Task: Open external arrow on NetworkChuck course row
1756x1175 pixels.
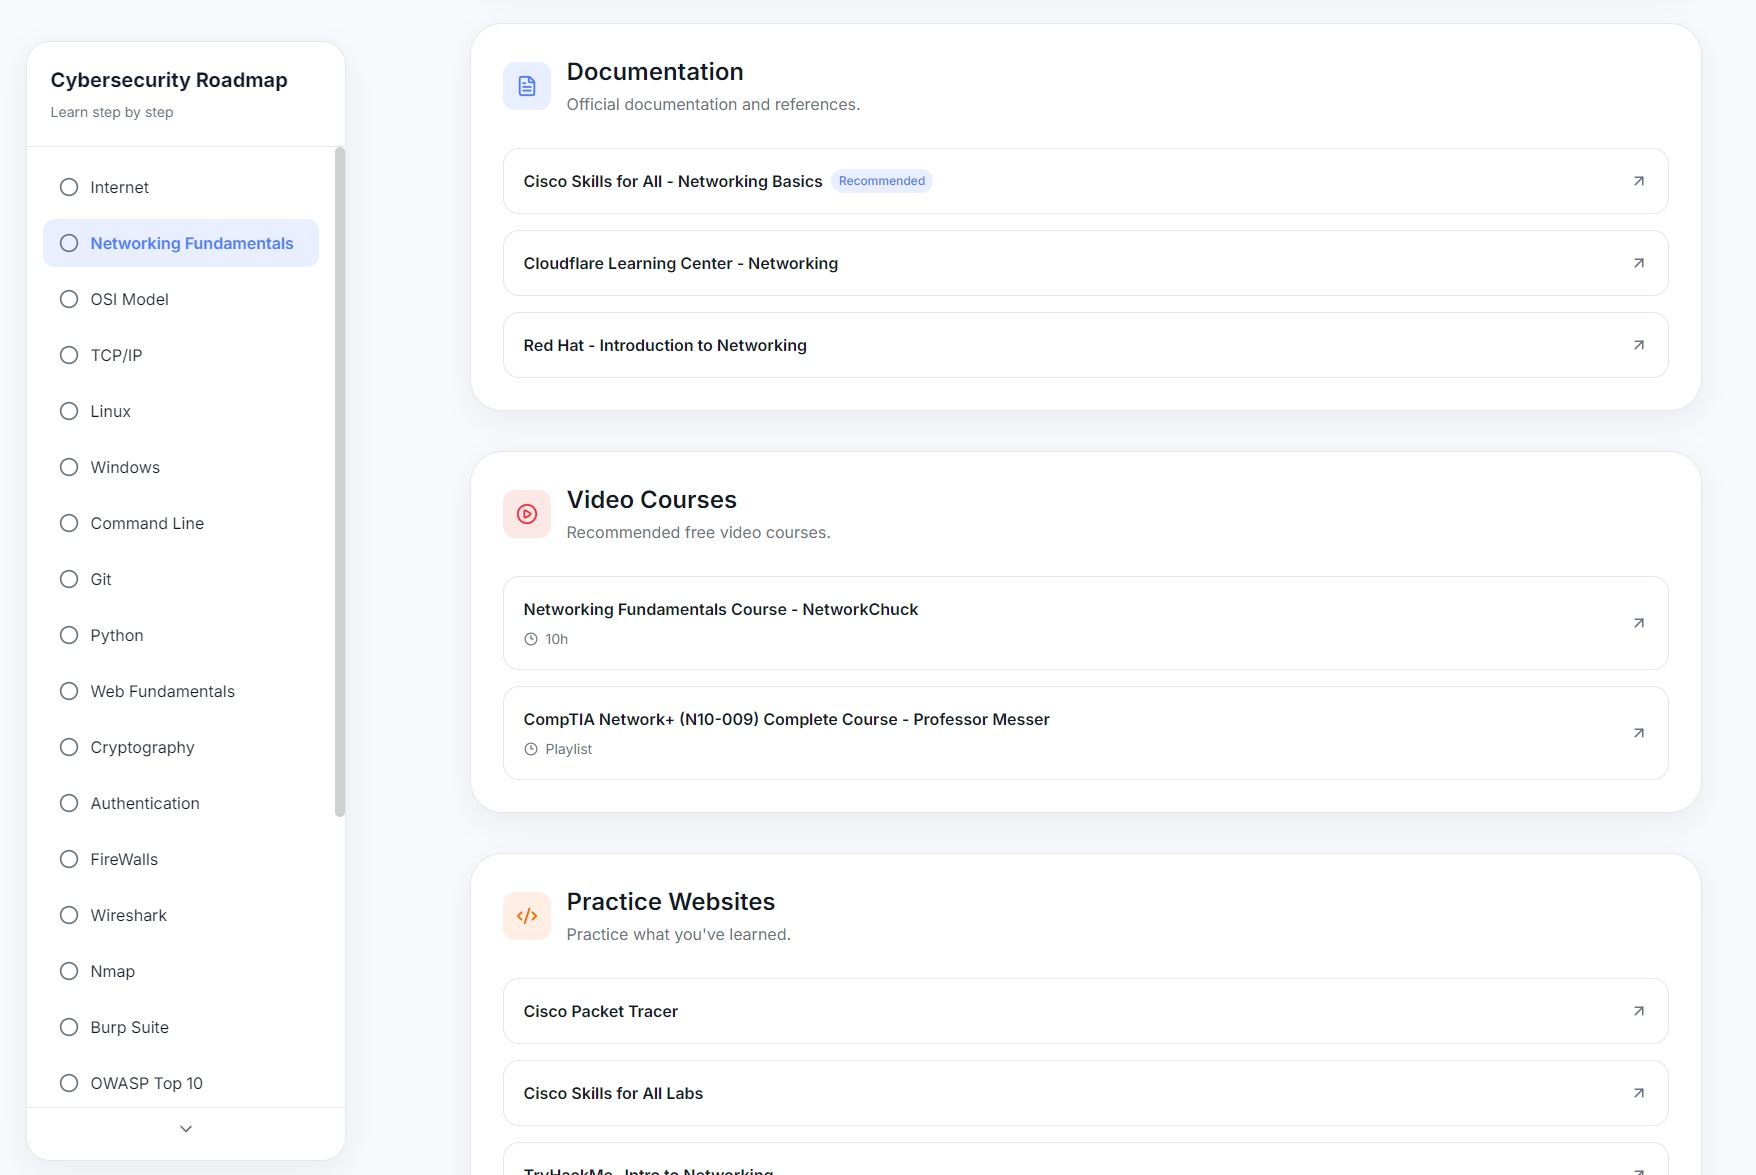Action: (1639, 623)
